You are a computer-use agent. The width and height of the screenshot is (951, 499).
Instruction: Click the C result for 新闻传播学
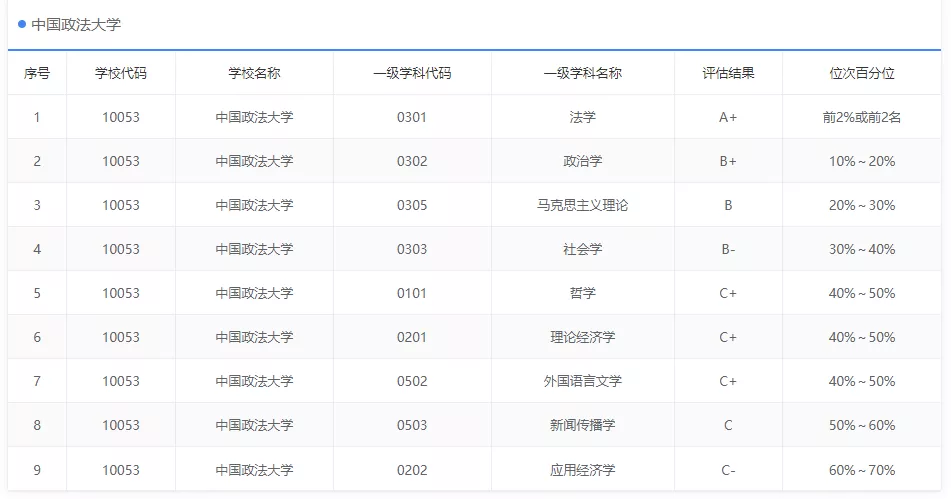(x=728, y=425)
